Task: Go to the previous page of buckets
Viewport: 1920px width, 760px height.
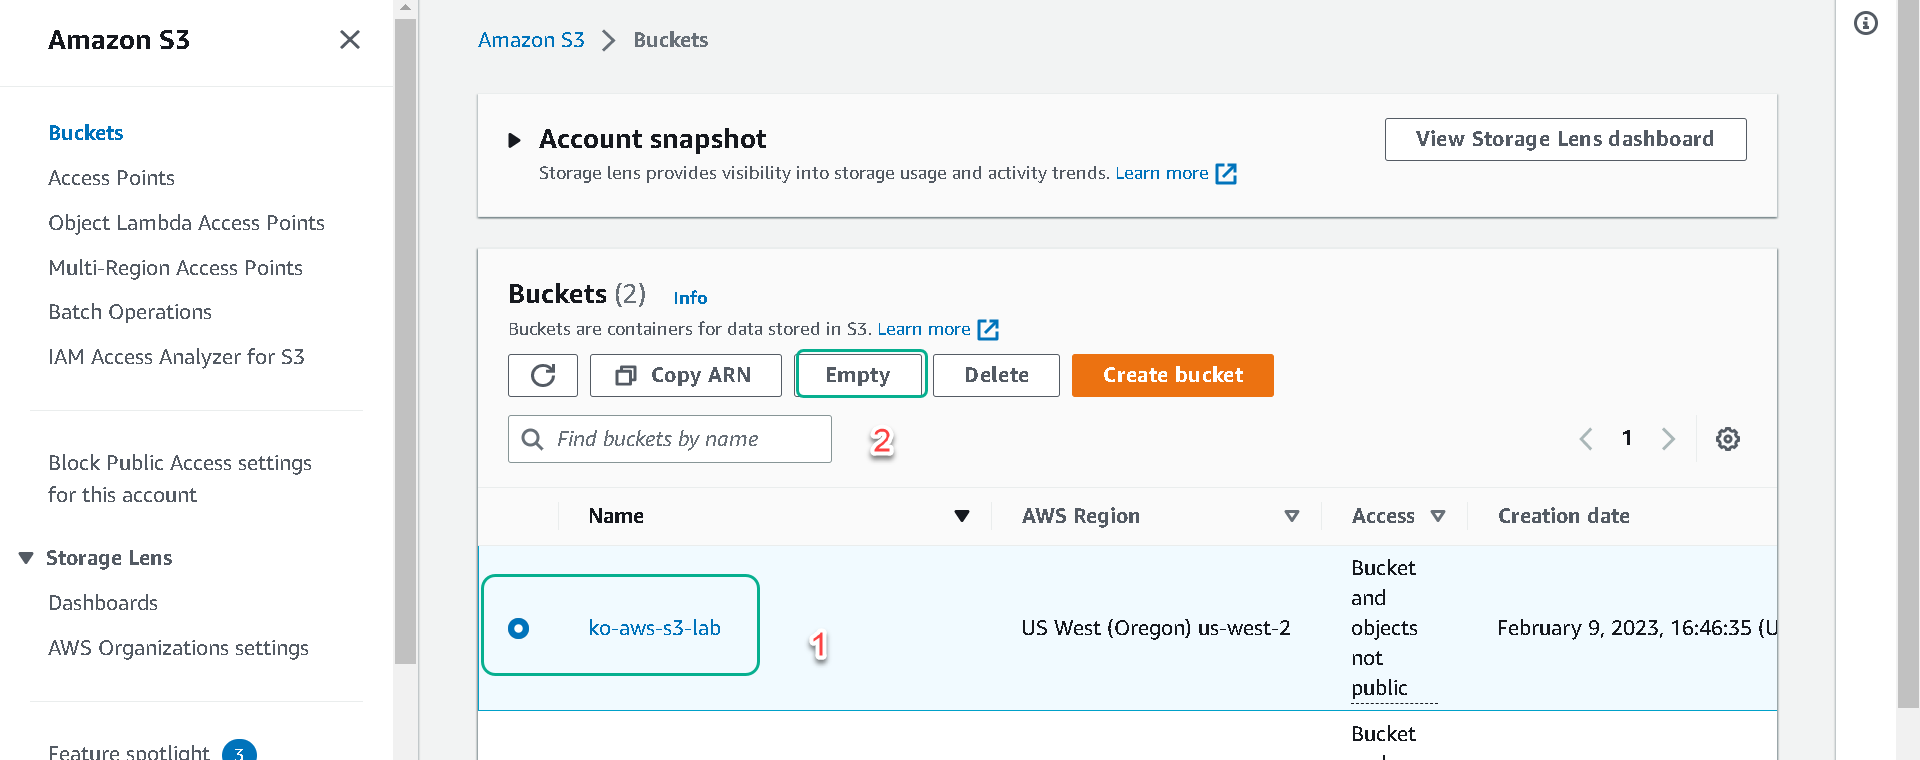Action: tap(1586, 439)
